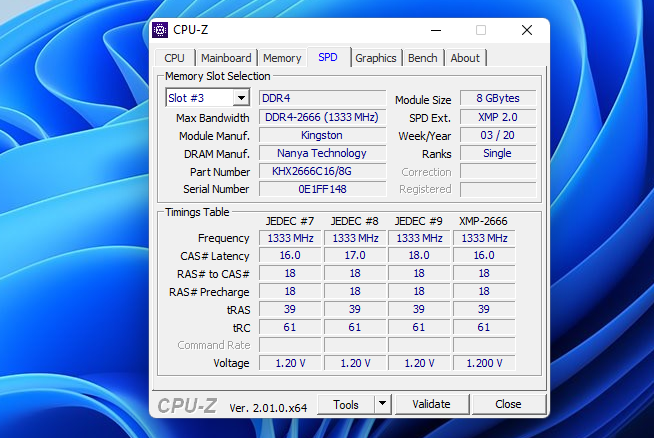Switch to the Bench tab
Image resolution: width=654 pixels, height=438 pixels.
tap(423, 58)
